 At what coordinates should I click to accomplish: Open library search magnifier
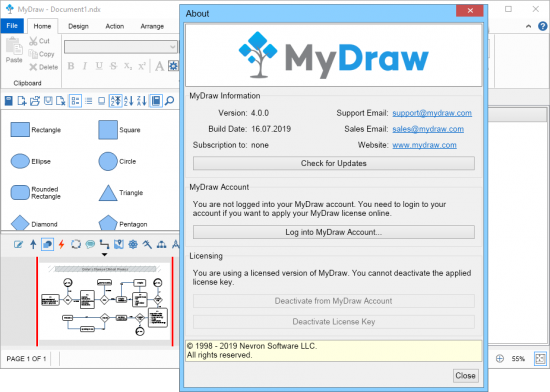point(169,101)
